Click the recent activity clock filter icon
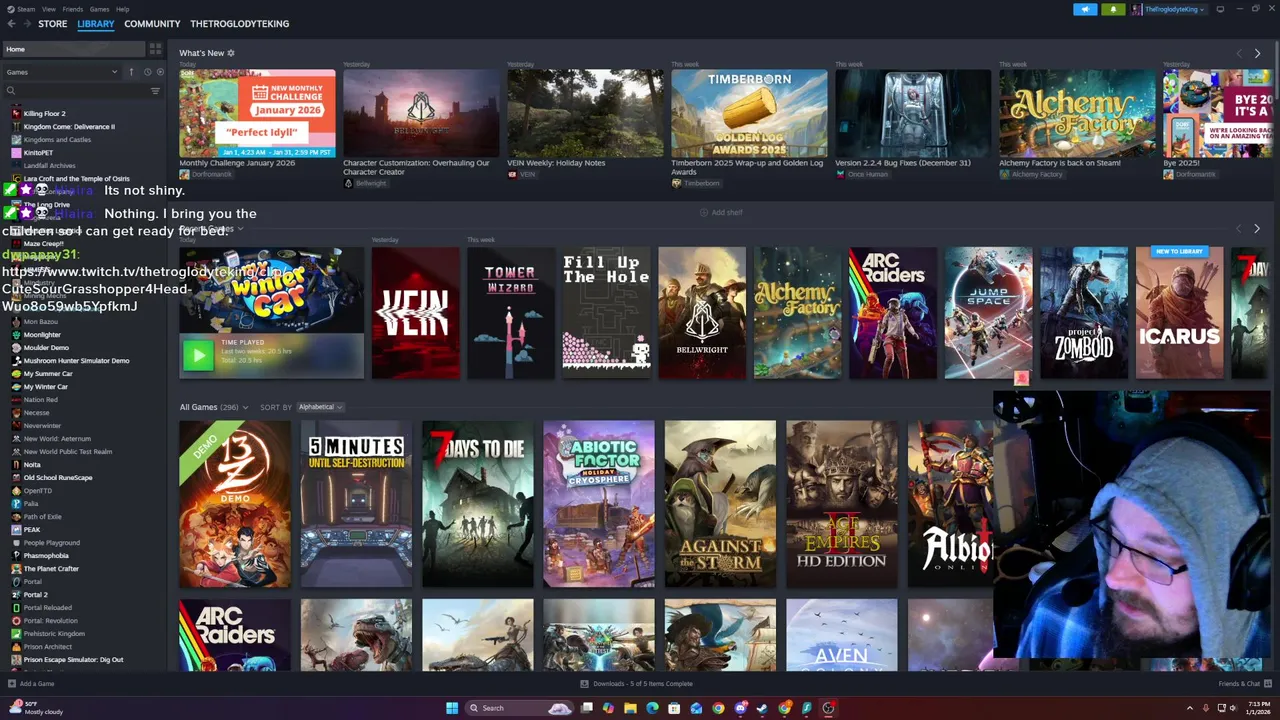 pos(147,72)
